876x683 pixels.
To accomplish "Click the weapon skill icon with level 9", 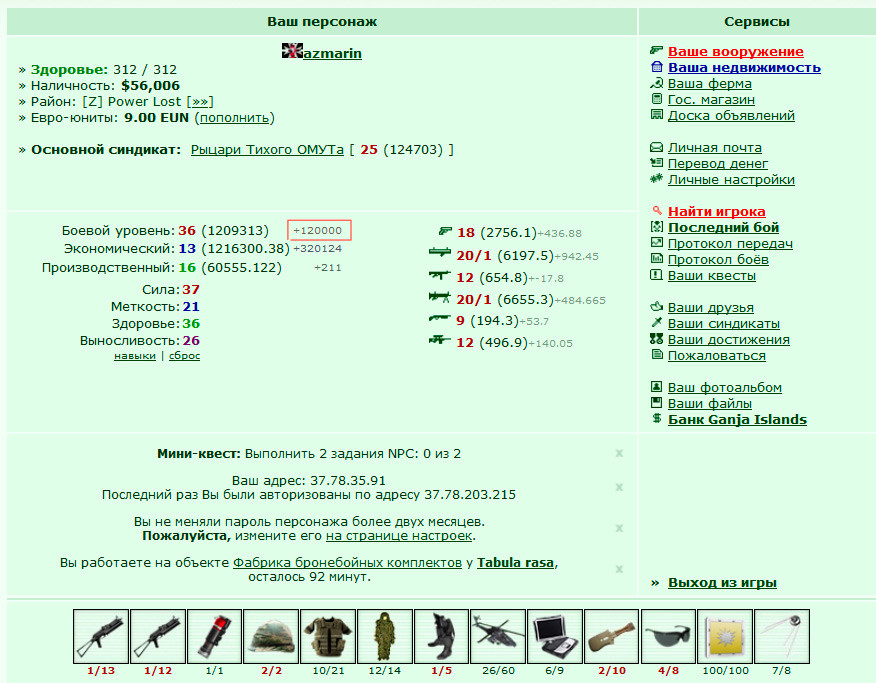I will pyautogui.click(x=440, y=319).
